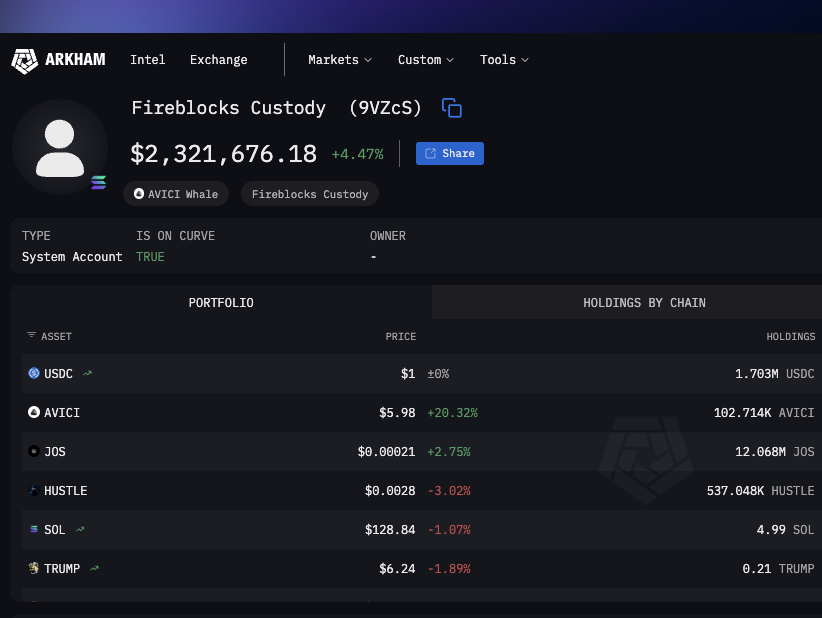Open the Custom dropdown menu
Screen dimensions: 822x618
click(426, 60)
